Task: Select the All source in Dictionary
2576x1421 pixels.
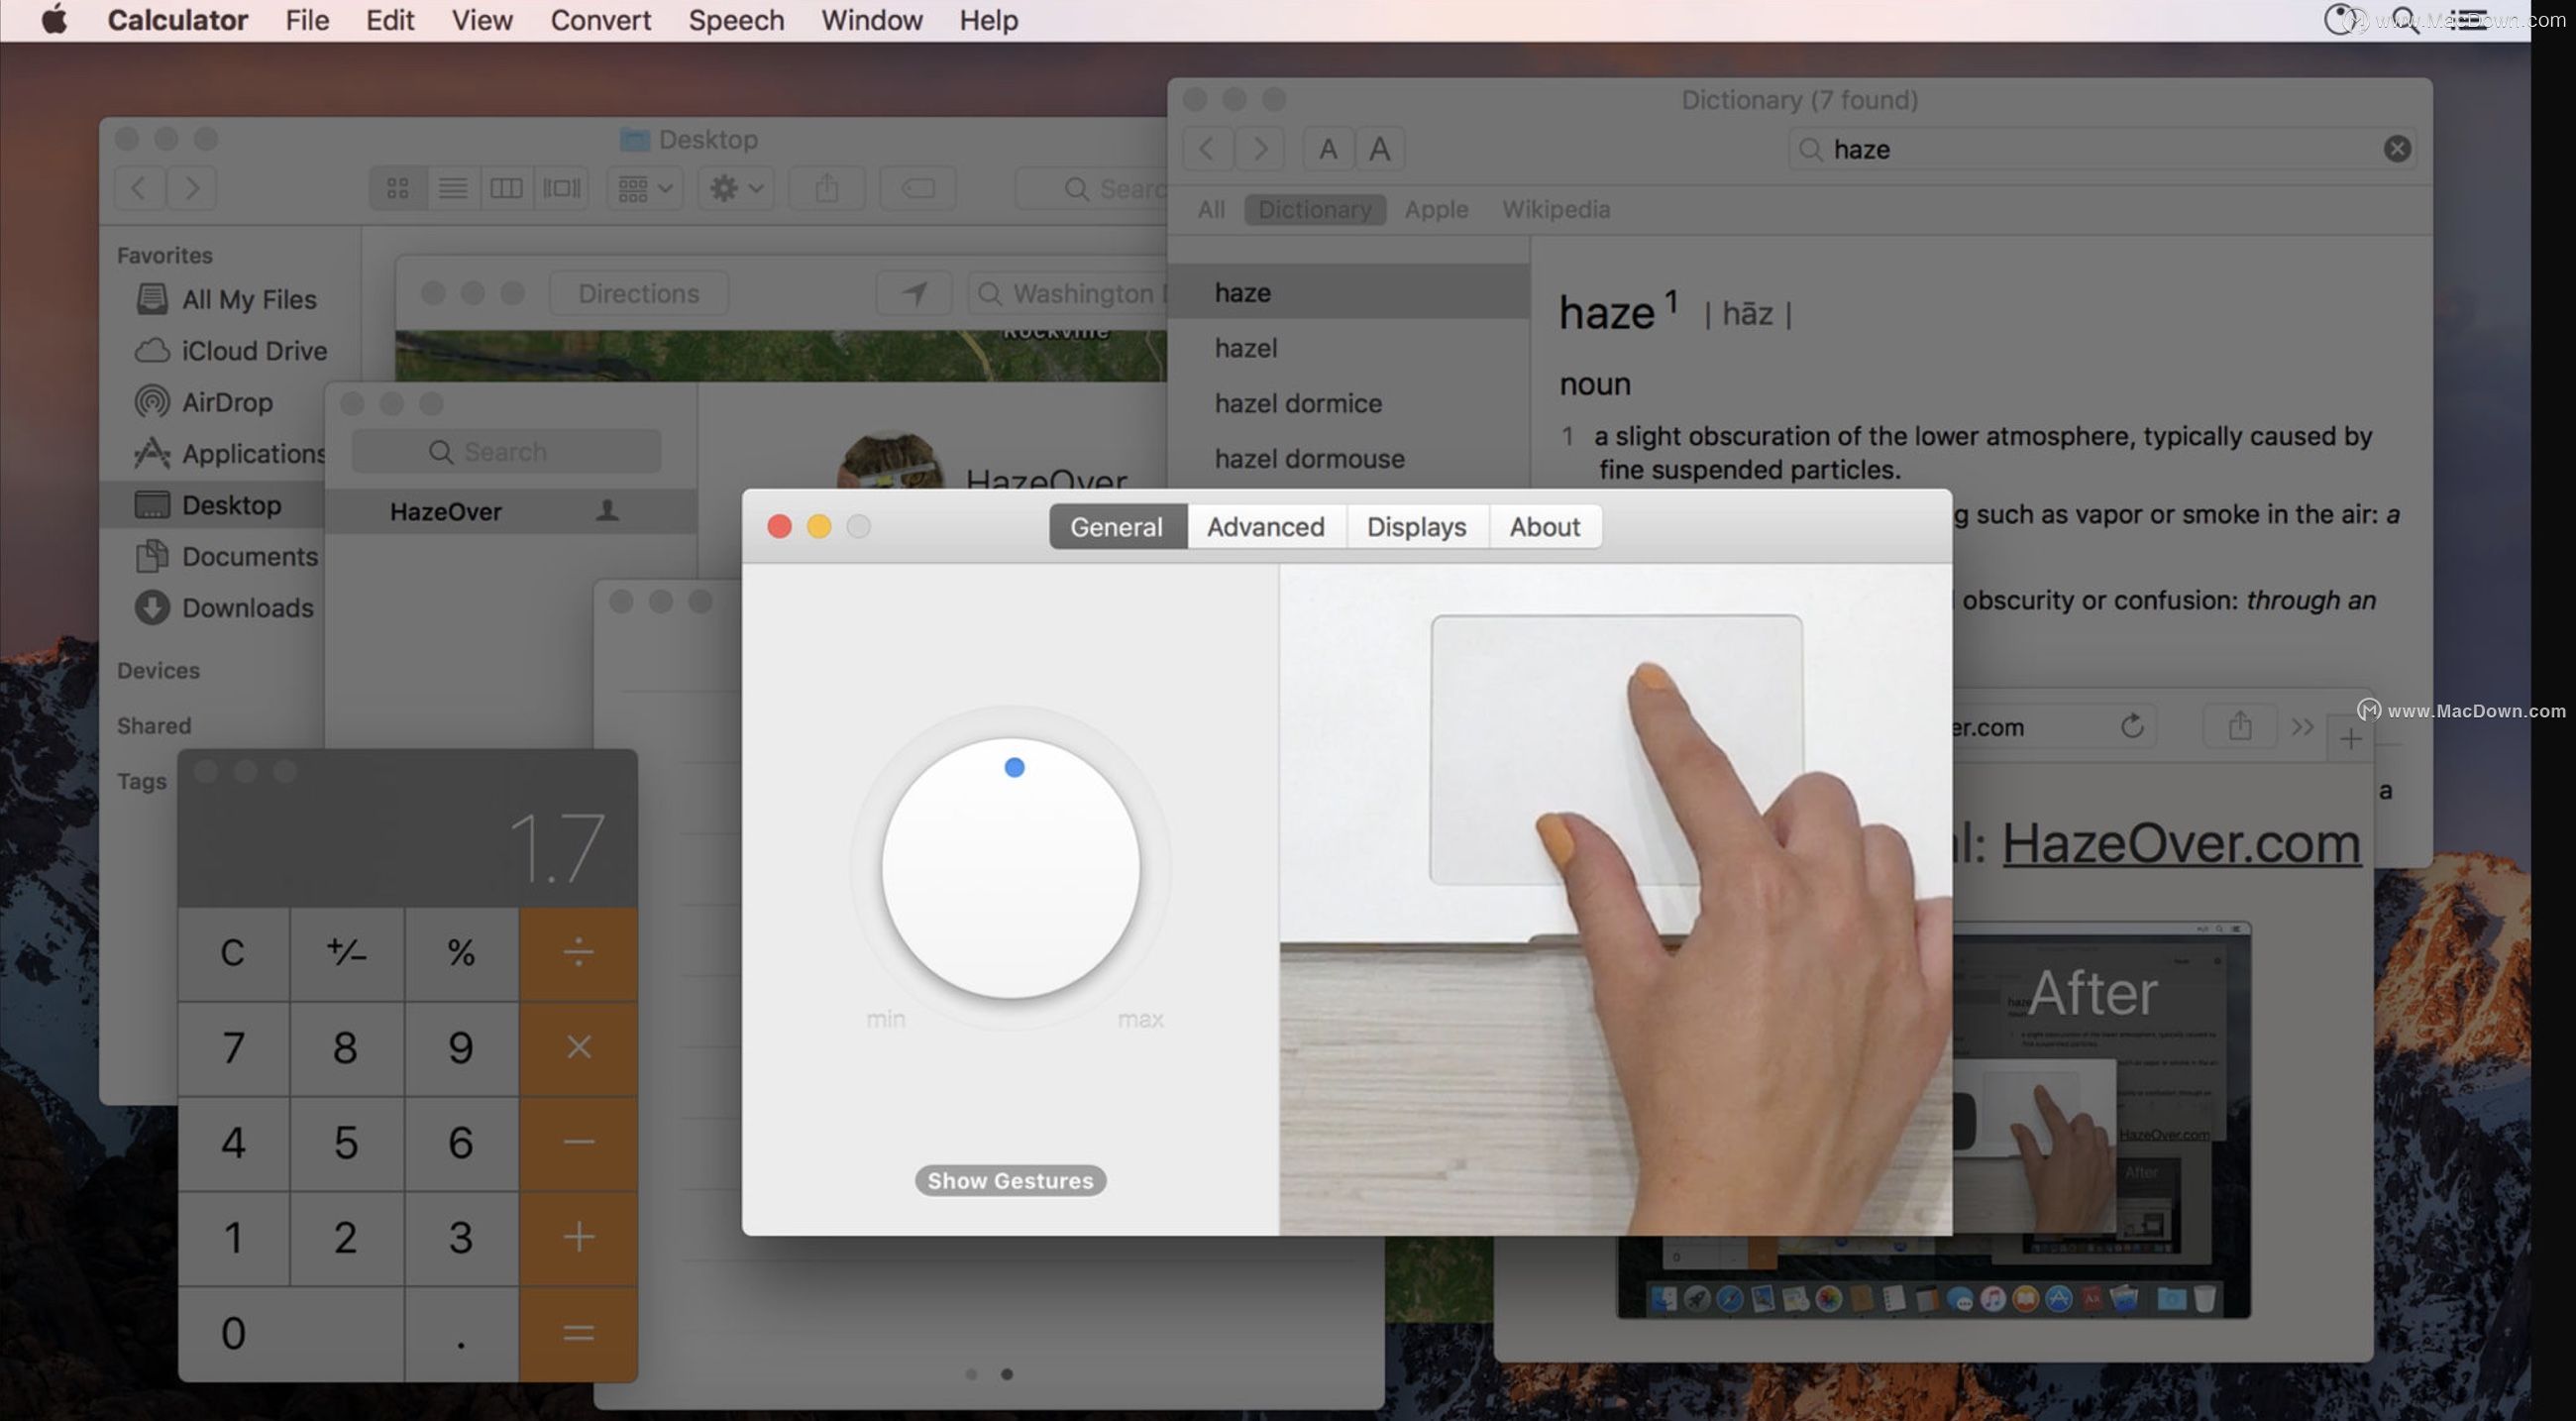Action: tap(1211, 209)
